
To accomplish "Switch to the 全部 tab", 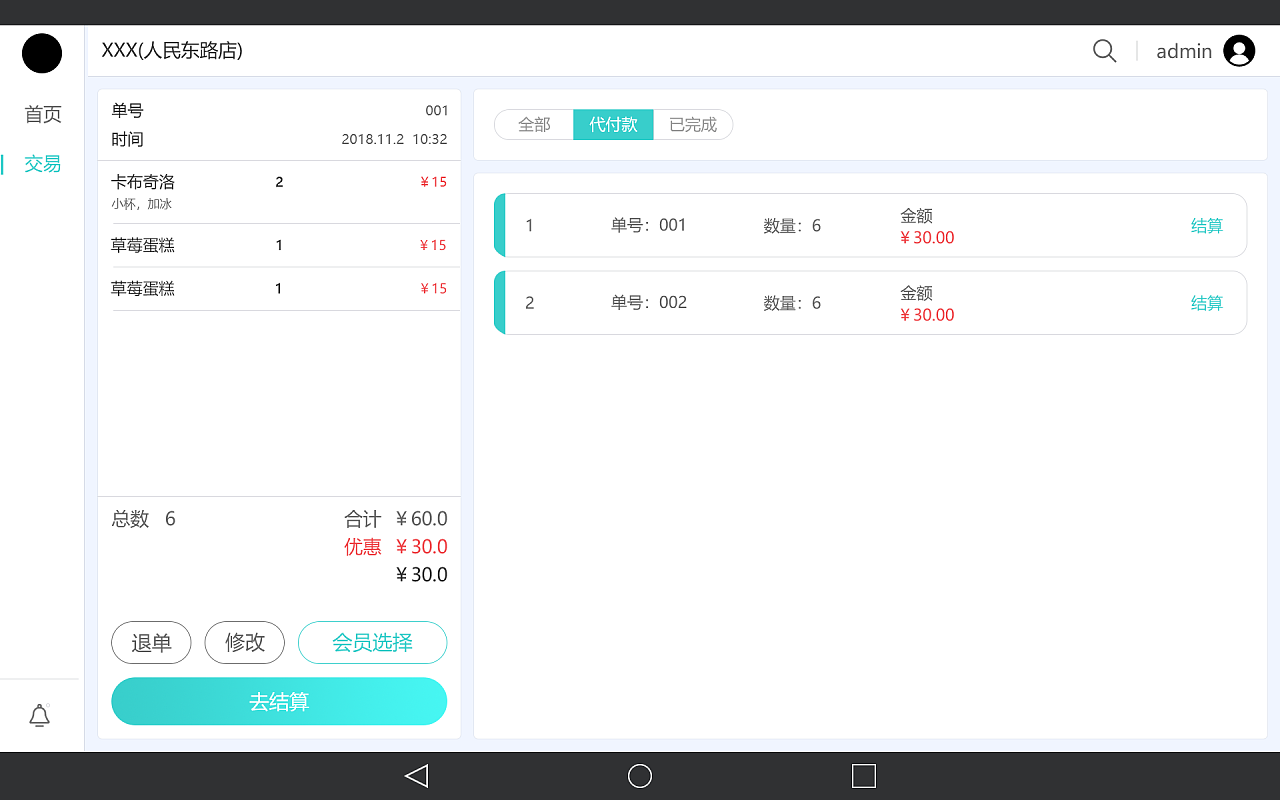I will click(x=533, y=124).
